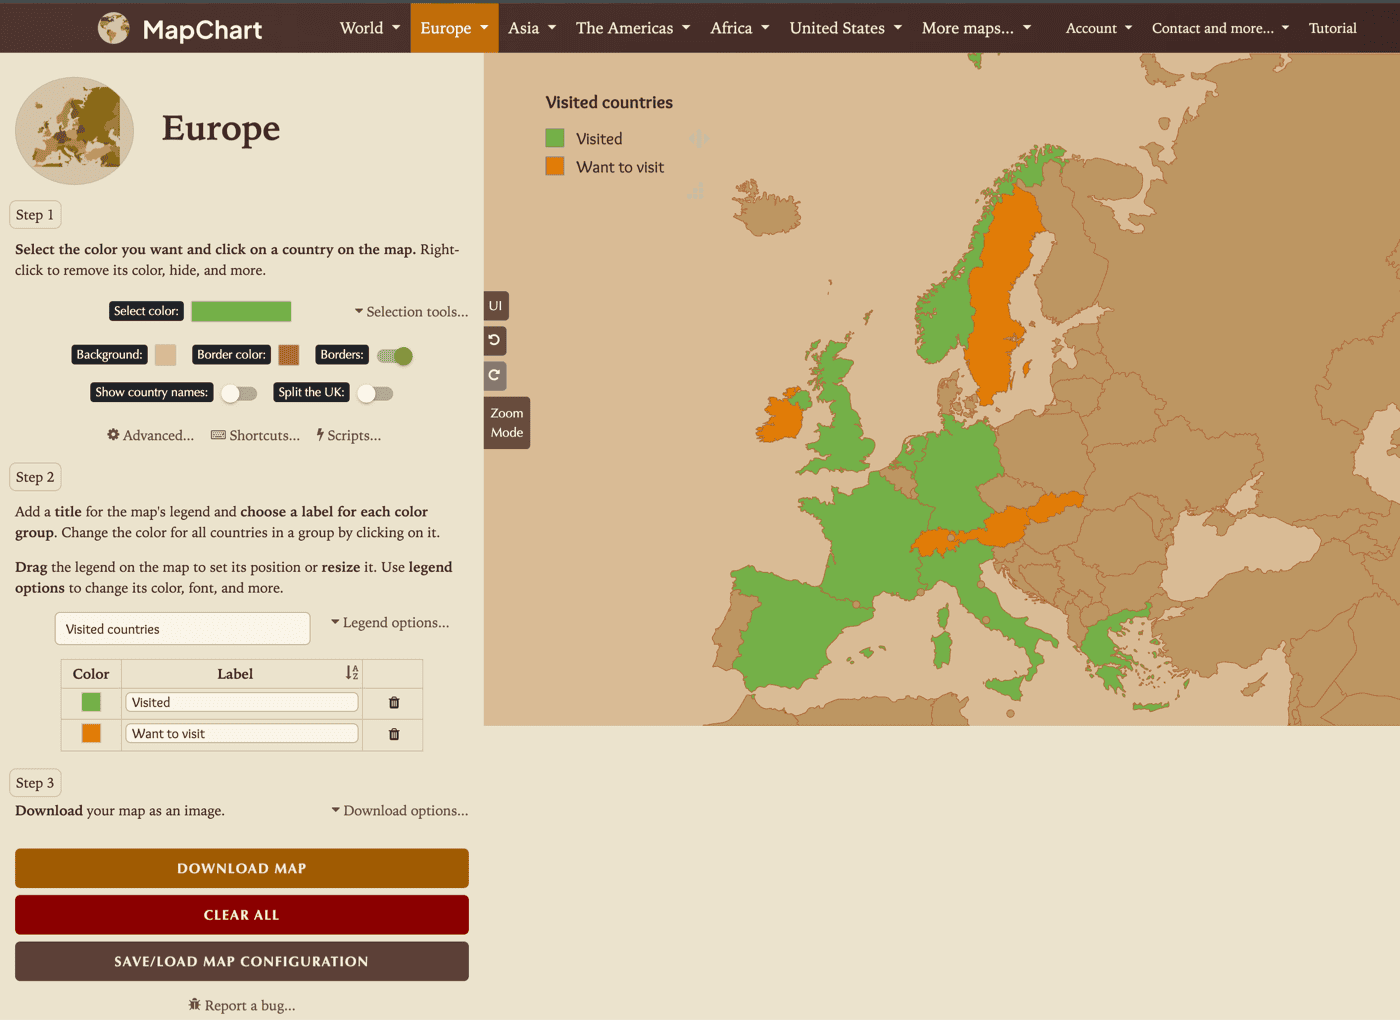This screenshot has width=1400, height=1020.
Task: Click the Download Map button
Action: click(x=242, y=868)
